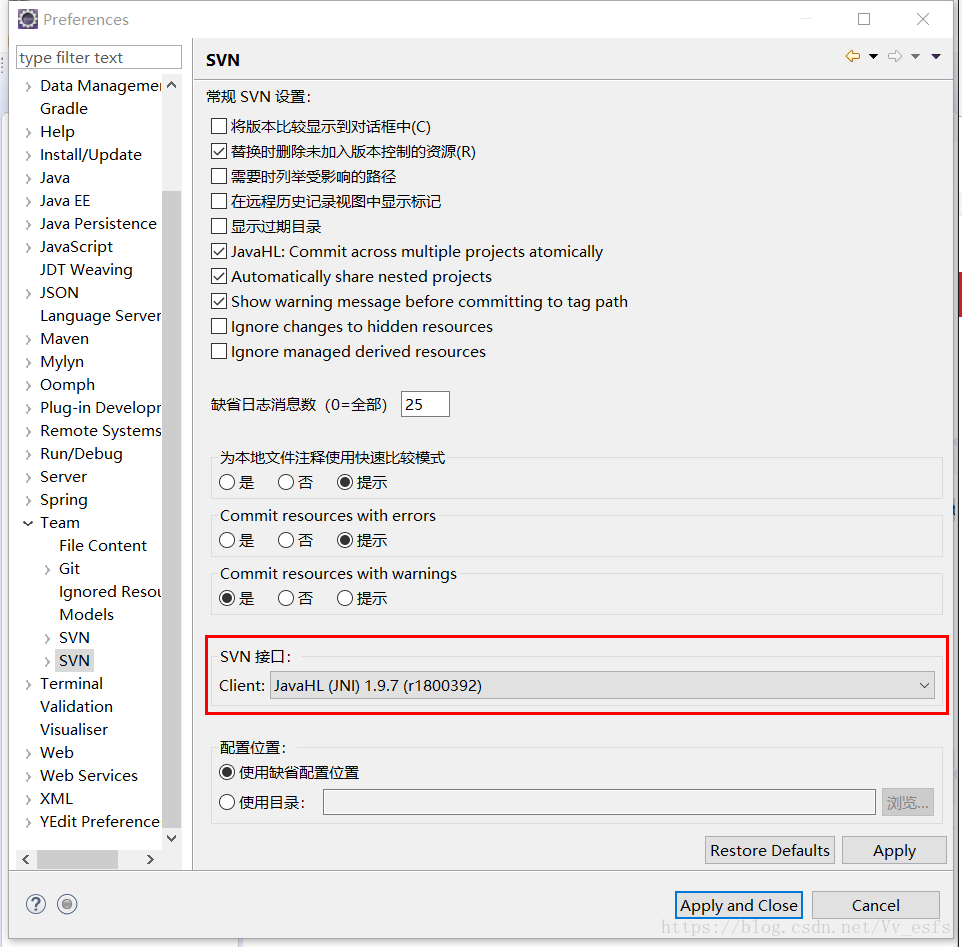Select Terminal preferences page
This screenshot has width=962, height=947.
71,683
